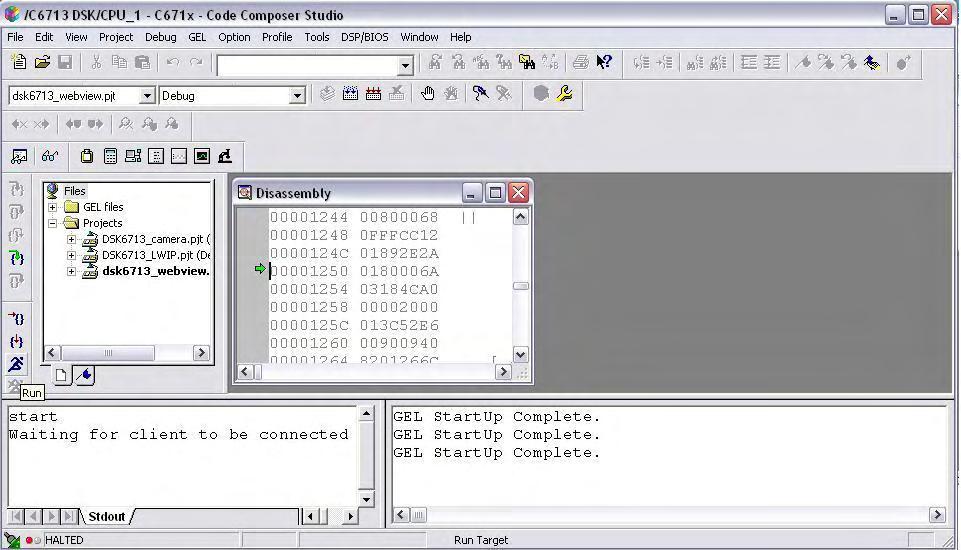Open the File menu
The width and height of the screenshot is (961, 550).
point(15,37)
